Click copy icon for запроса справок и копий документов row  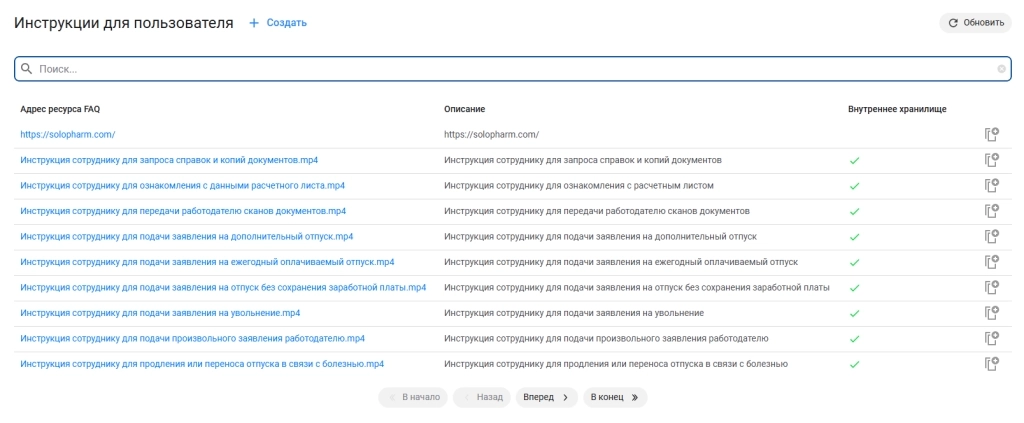click(992, 160)
